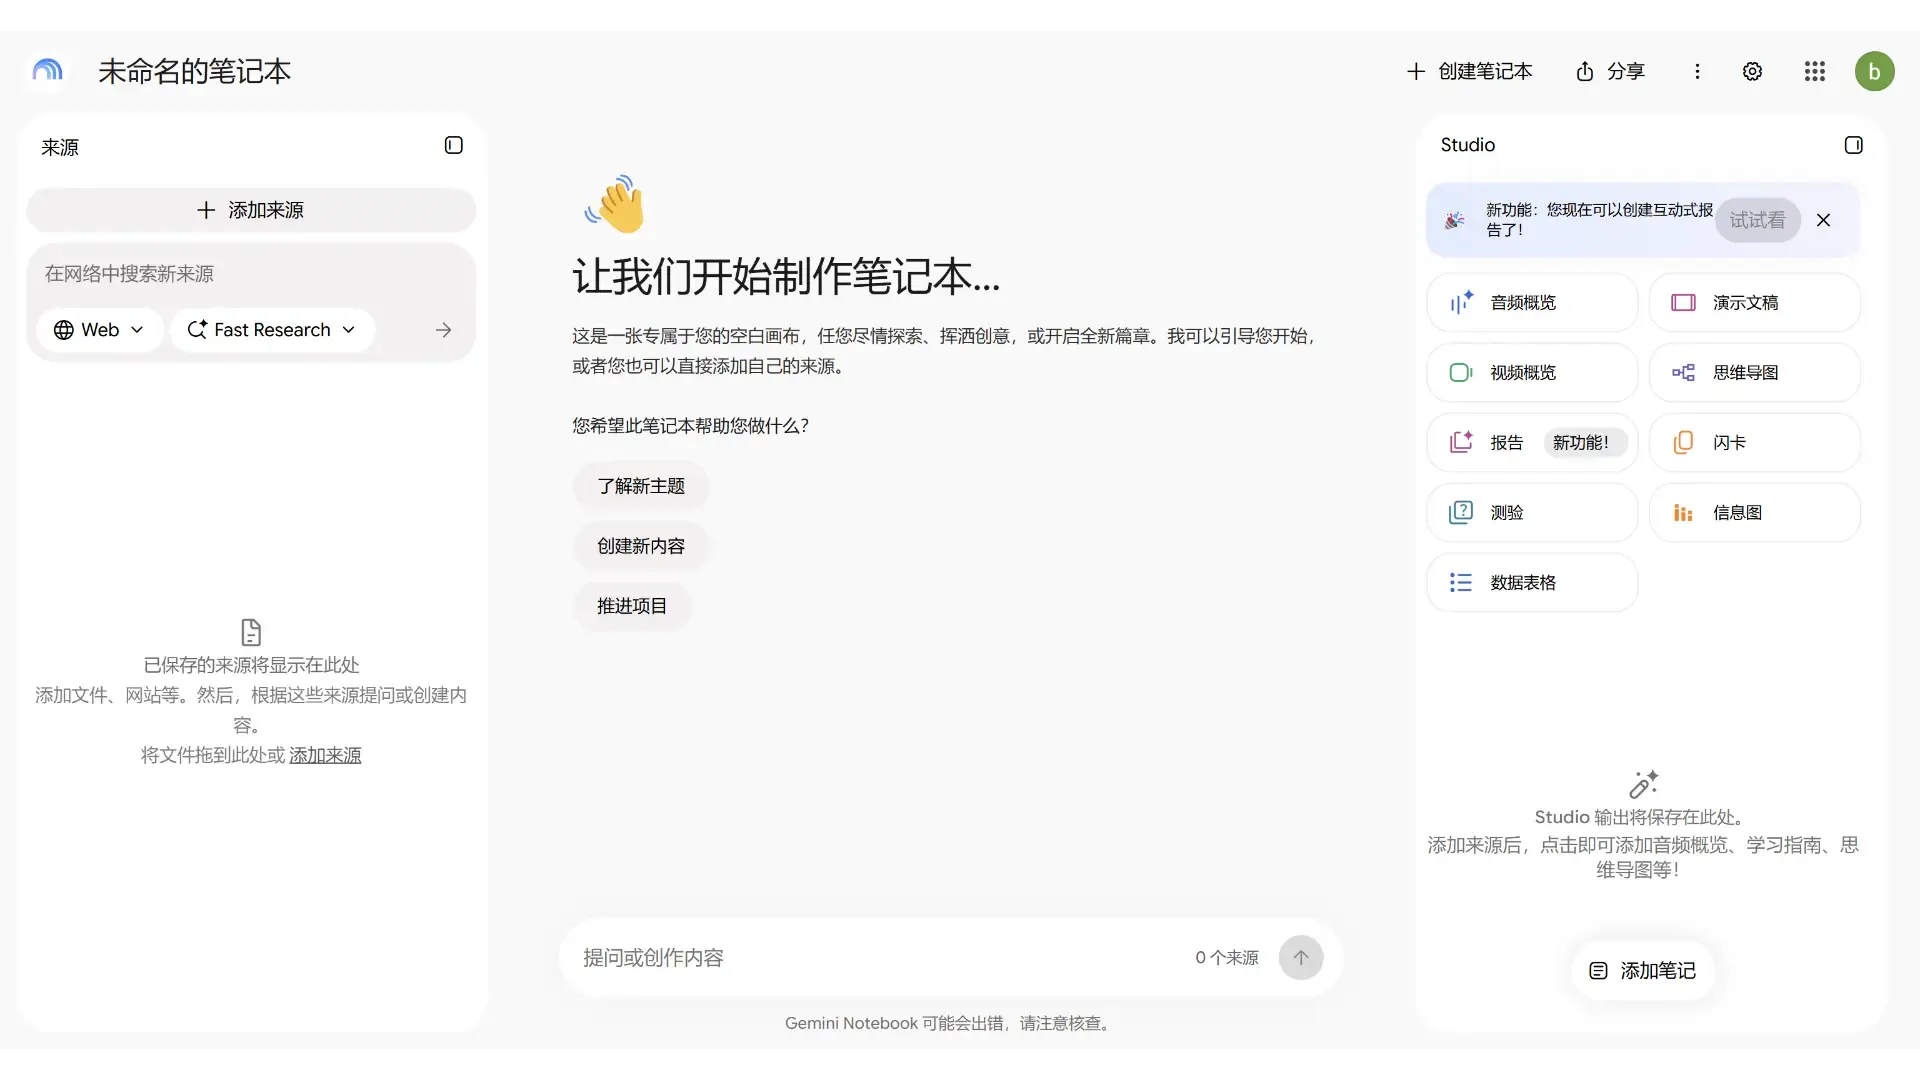Click 试试看 in new feature banner
The image size is (1920, 1080).
point(1757,220)
